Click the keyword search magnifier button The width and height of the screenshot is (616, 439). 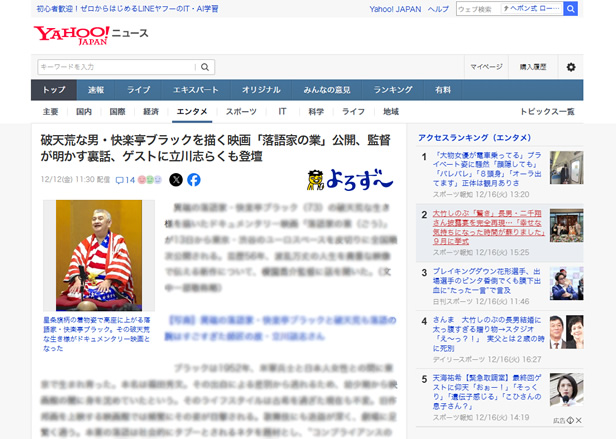click(x=206, y=67)
